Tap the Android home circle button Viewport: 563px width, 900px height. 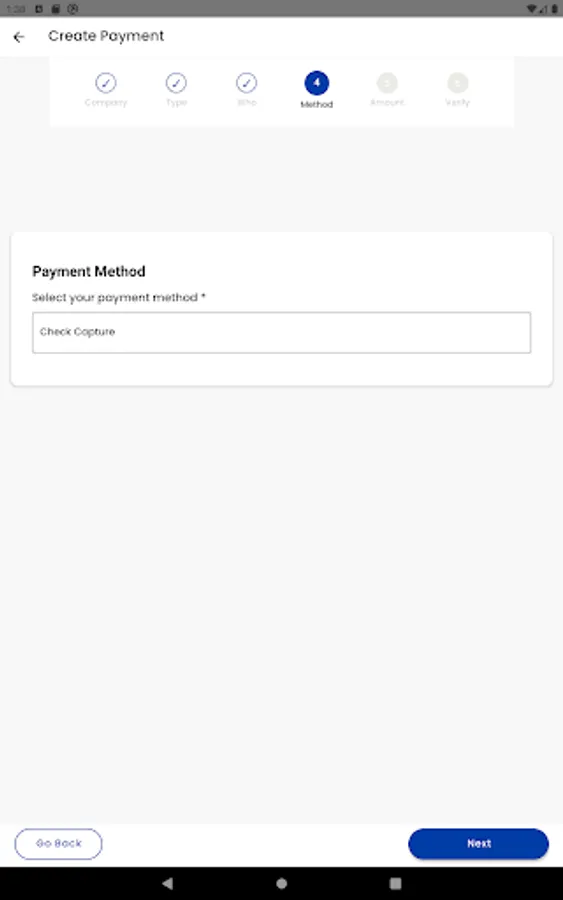(281, 883)
